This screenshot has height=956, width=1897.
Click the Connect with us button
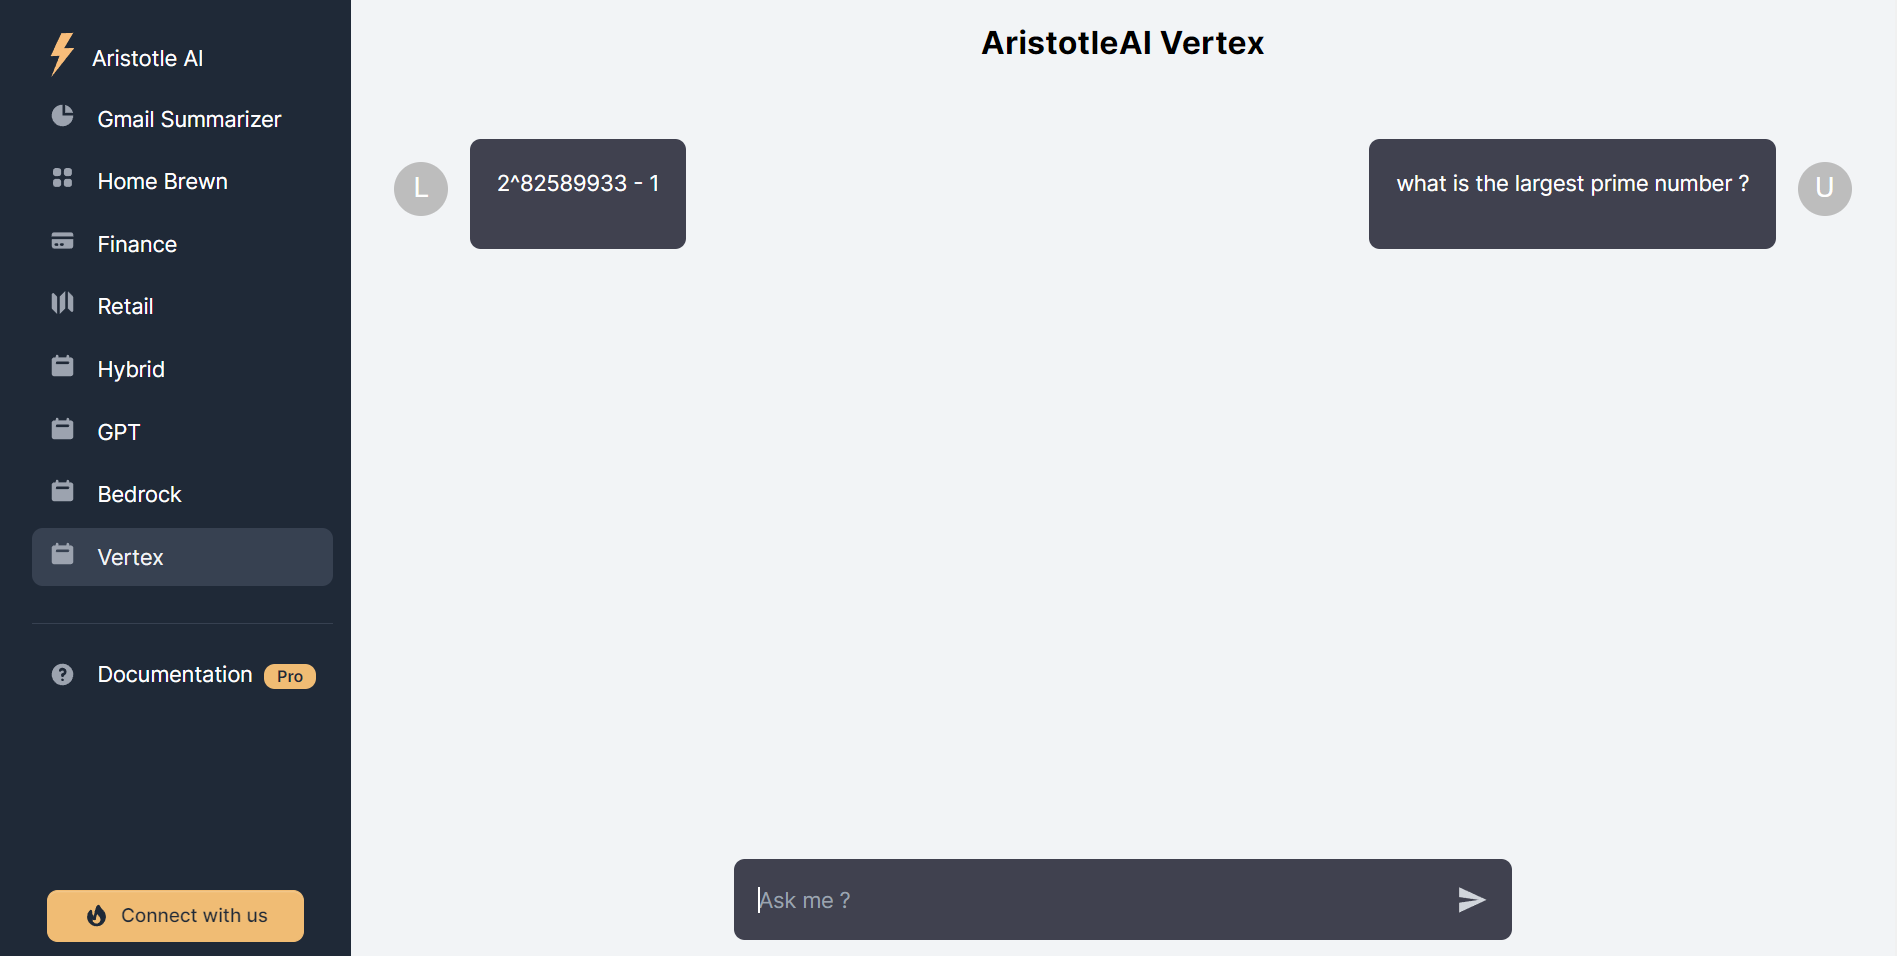[x=175, y=916]
